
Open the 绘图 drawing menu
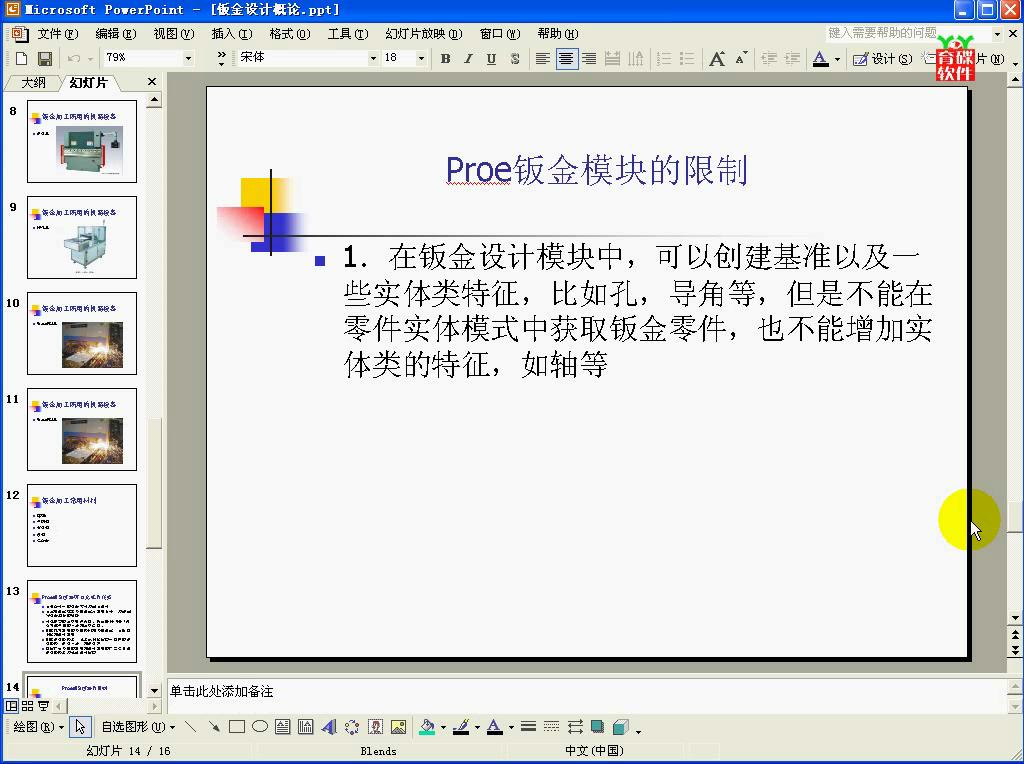39,727
